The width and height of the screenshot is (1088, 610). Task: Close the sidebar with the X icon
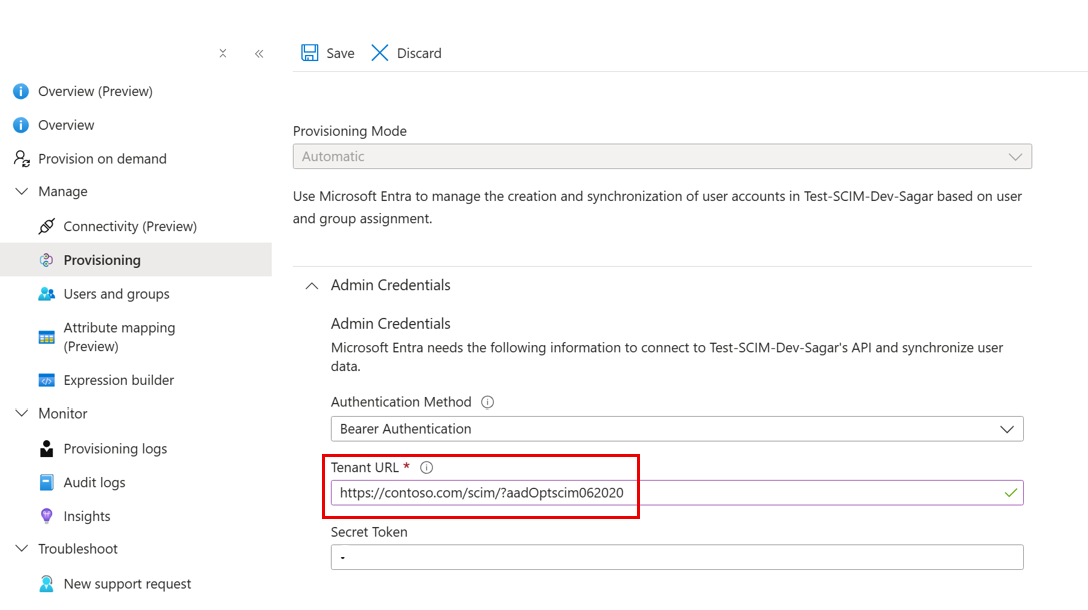(223, 53)
